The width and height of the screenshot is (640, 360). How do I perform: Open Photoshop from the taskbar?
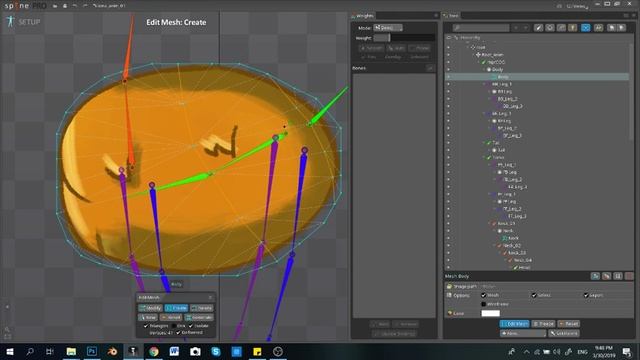pyautogui.click(x=92, y=351)
